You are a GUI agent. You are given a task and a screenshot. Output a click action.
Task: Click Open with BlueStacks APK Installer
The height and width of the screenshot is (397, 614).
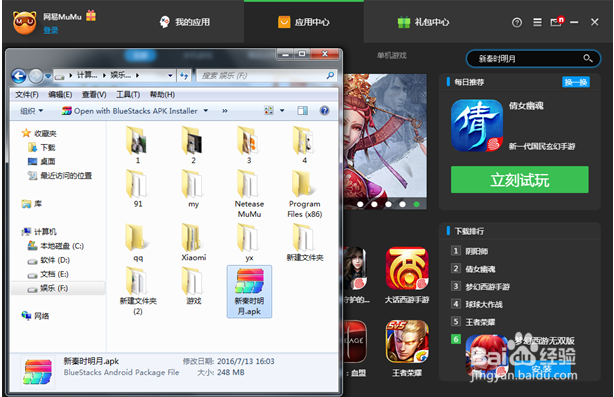[x=130, y=111]
